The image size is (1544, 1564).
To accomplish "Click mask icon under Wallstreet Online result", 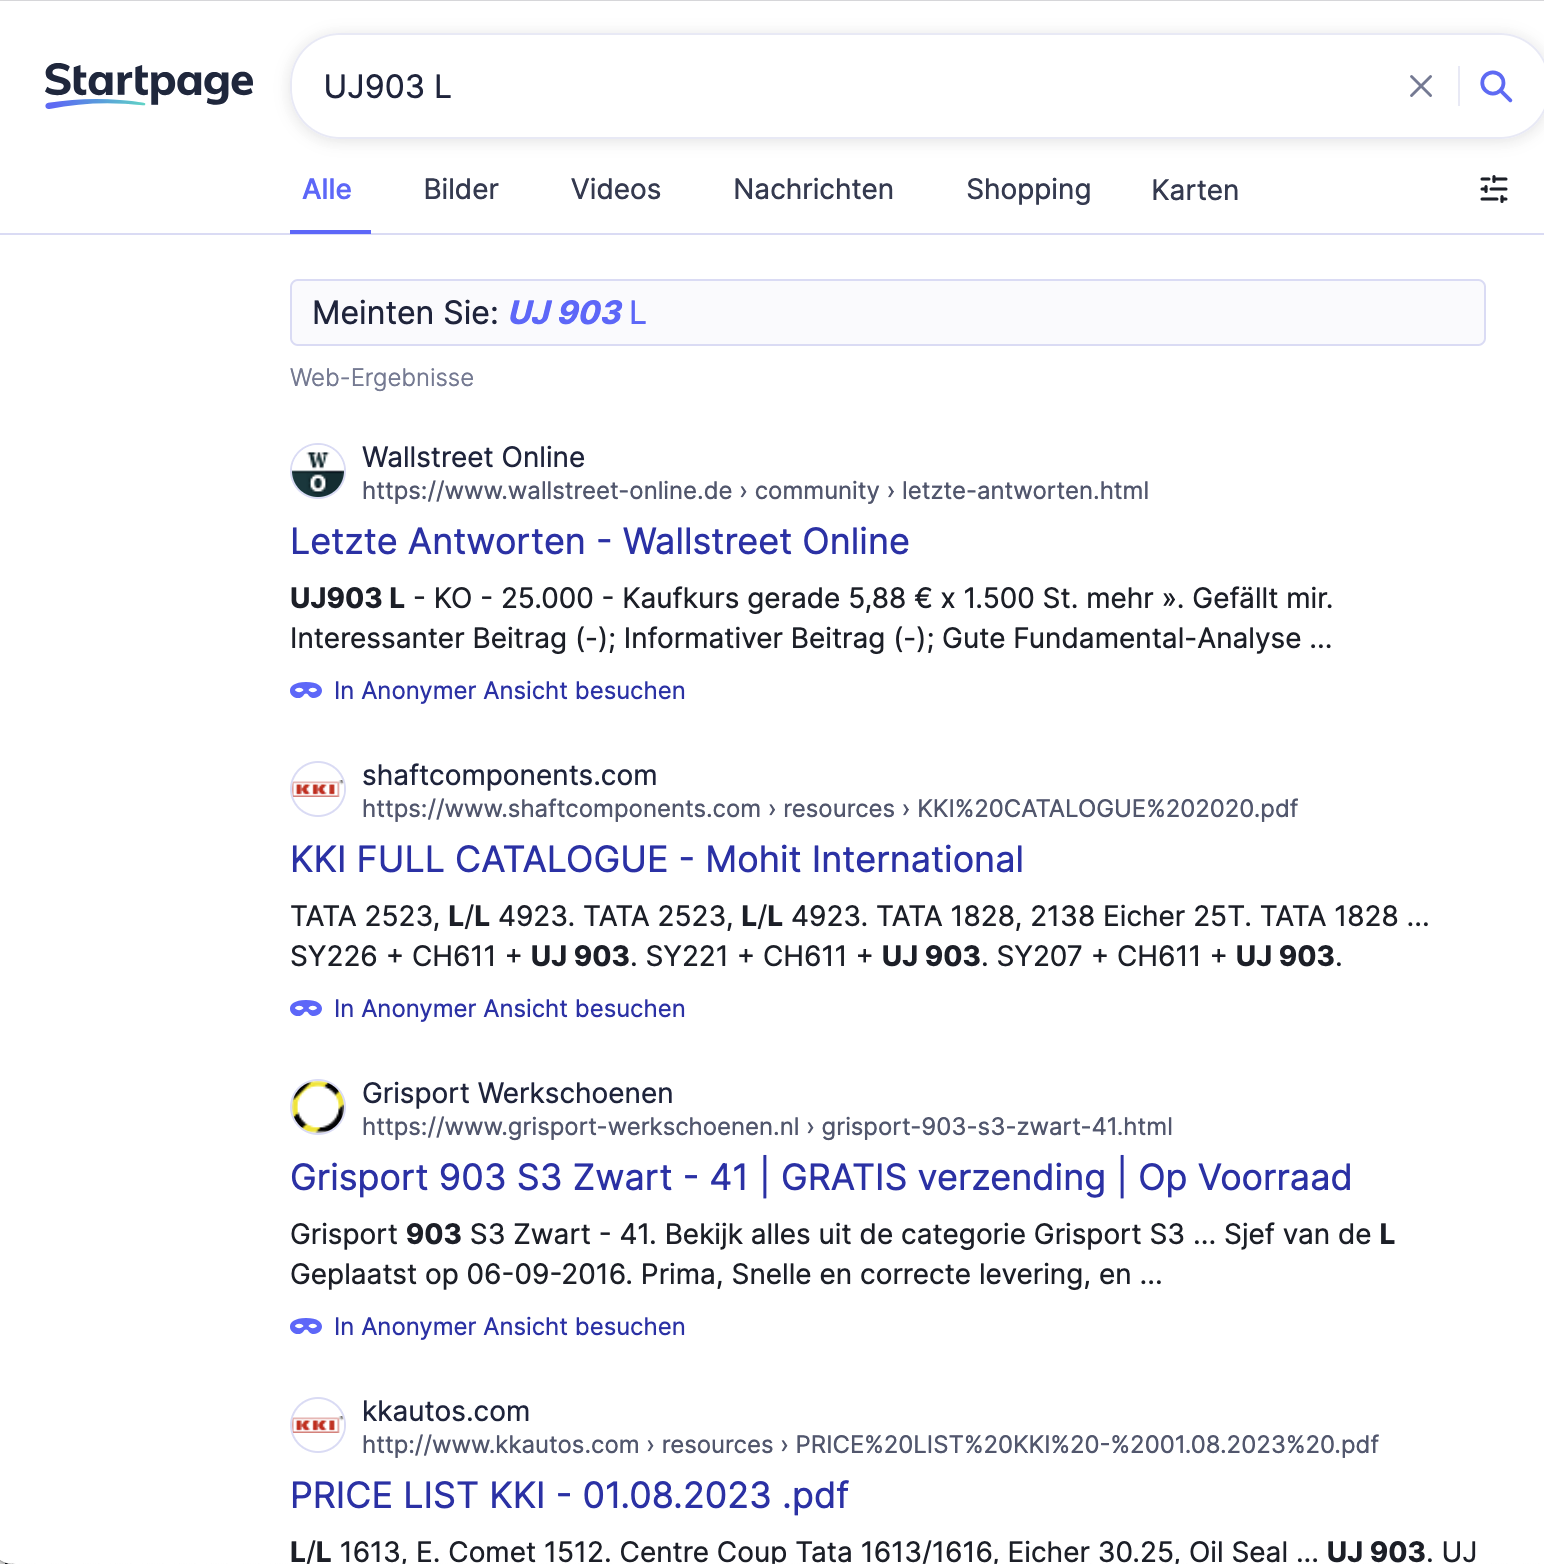I will 306,691.
